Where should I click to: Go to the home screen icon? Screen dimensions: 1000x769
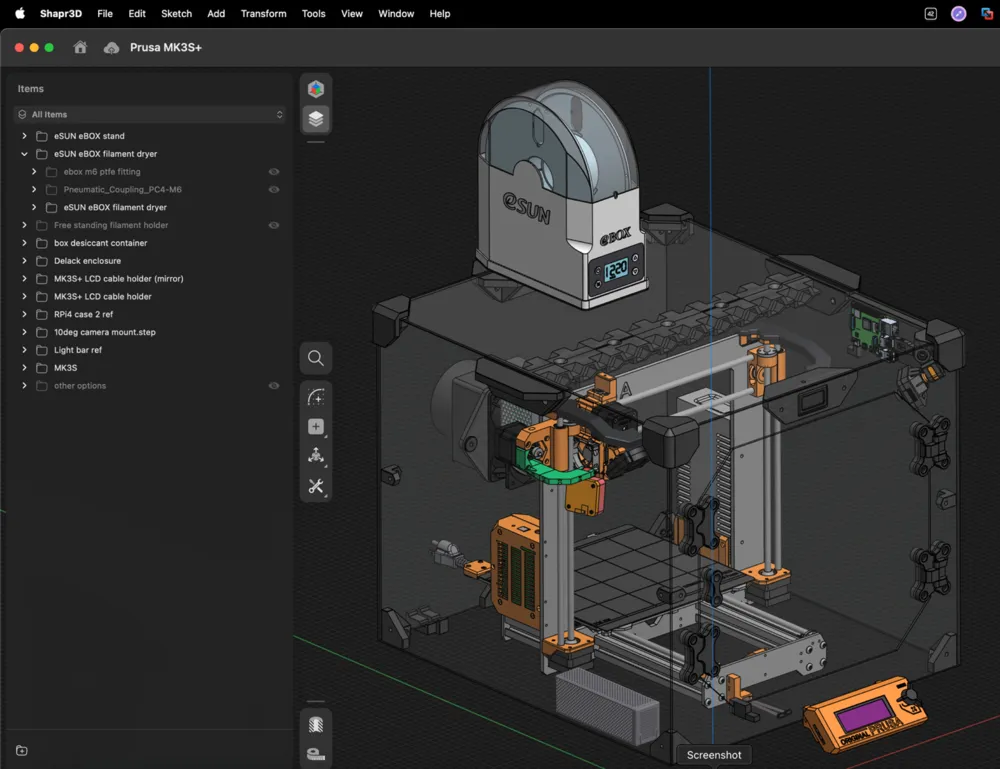80,47
